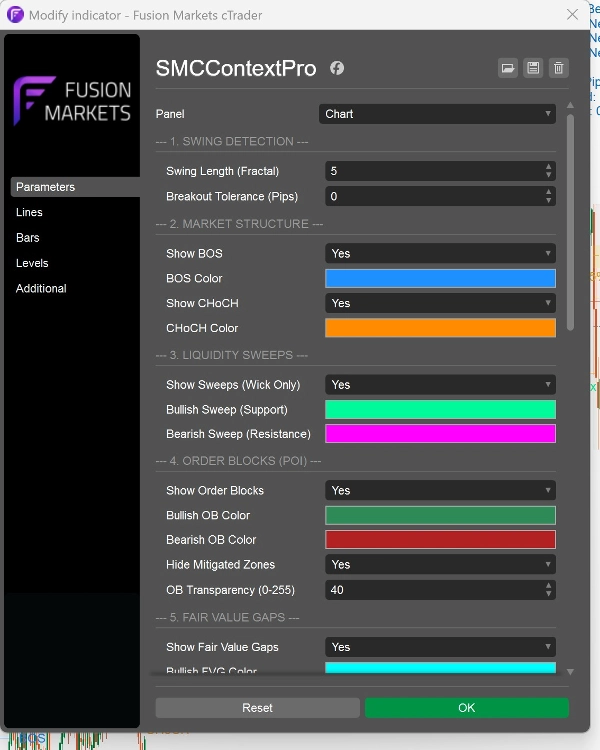Open the Show CHoCH dropdown
600x750 pixels.
click(x=440, y=303)
